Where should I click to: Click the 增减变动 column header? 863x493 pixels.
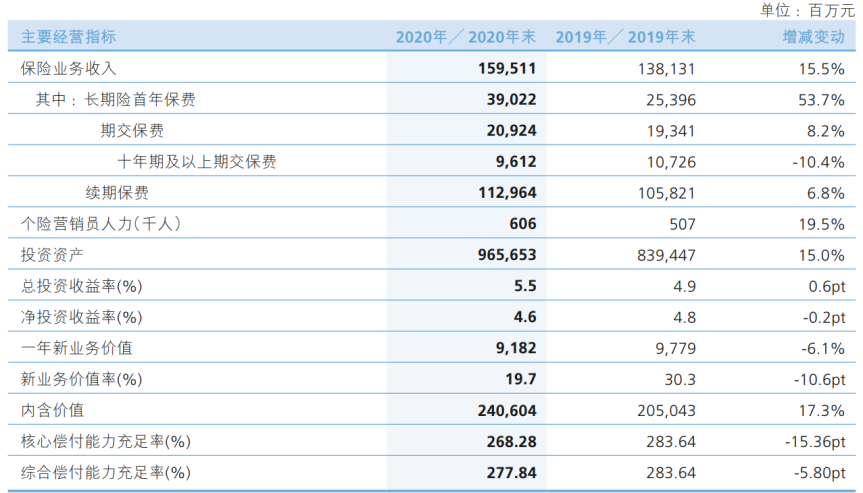(813, 37)
